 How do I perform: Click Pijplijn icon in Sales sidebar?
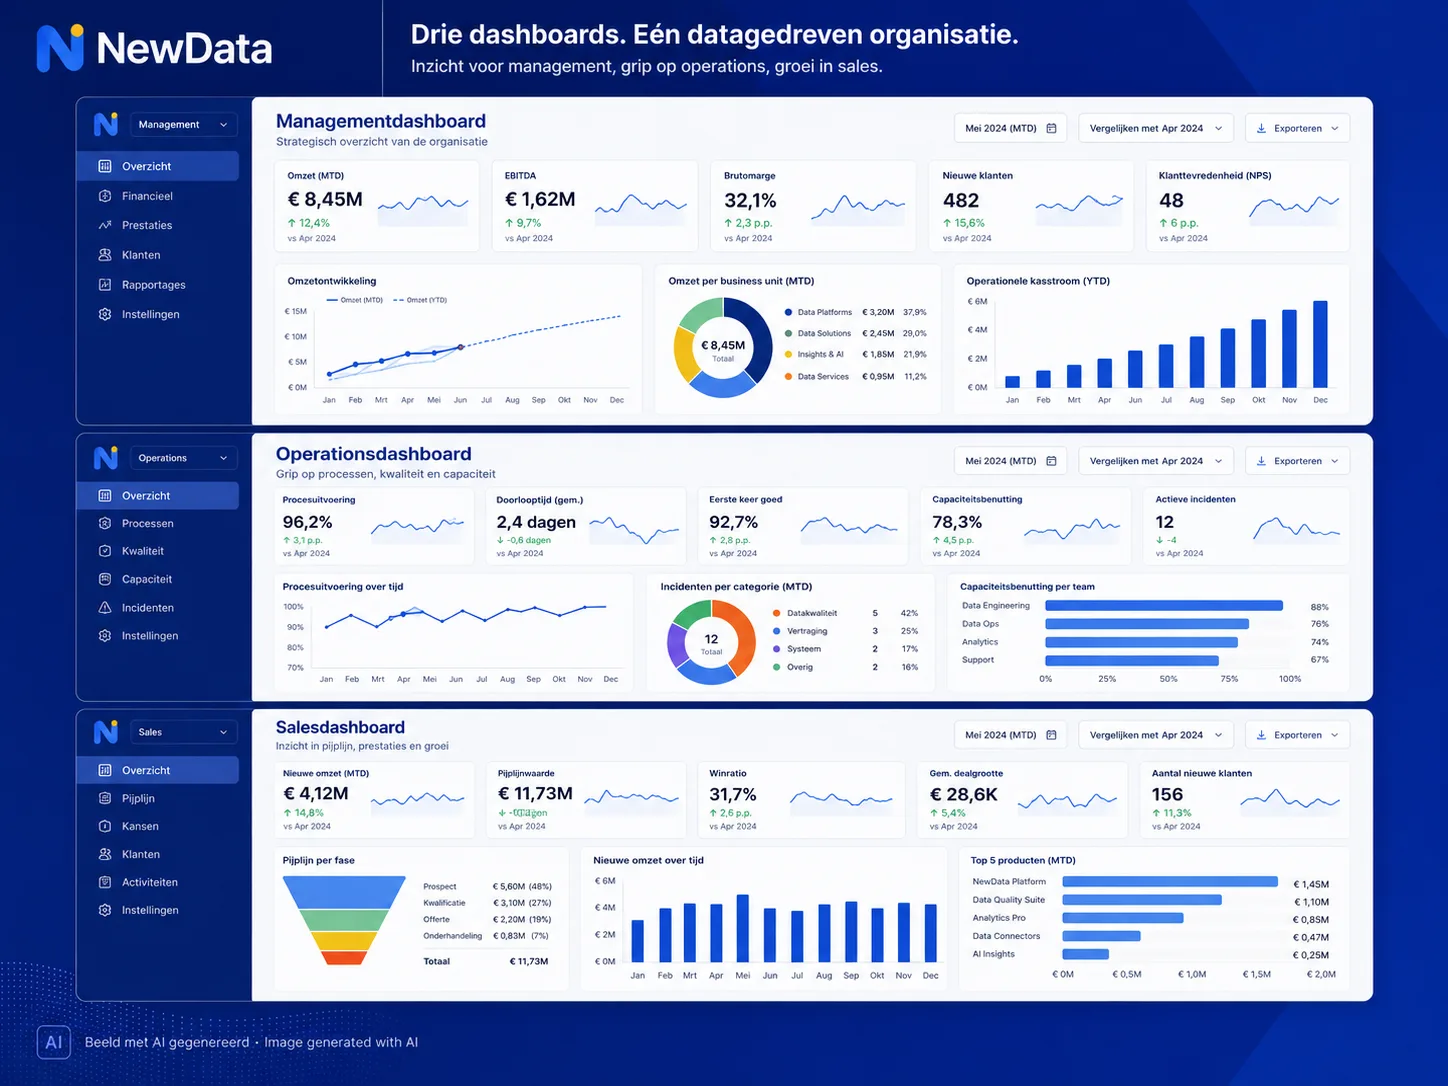tap(105, 798)
